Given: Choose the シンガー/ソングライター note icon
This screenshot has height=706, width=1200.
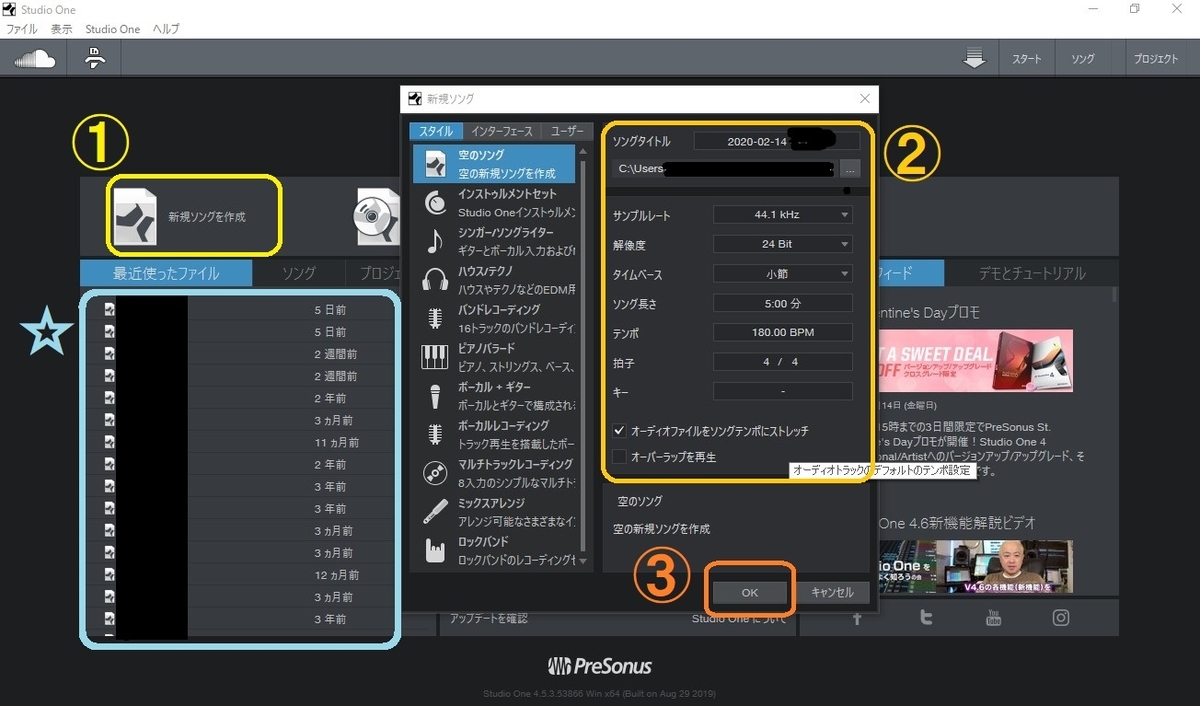Looking at the screenshot, I should [435, 241].
